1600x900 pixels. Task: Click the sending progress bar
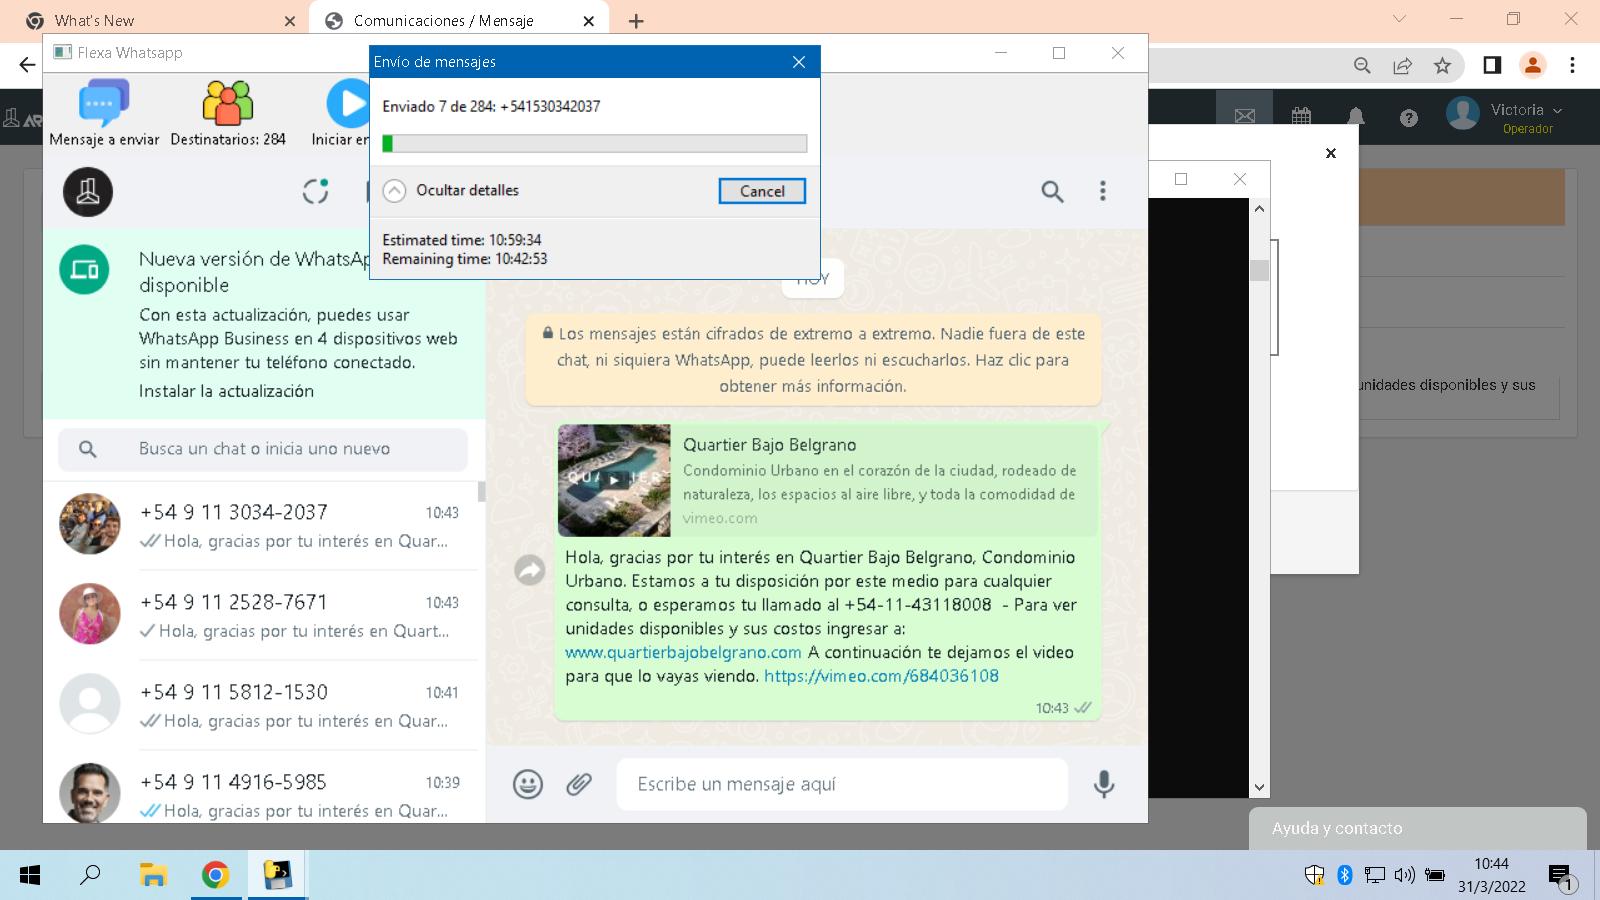595,144
